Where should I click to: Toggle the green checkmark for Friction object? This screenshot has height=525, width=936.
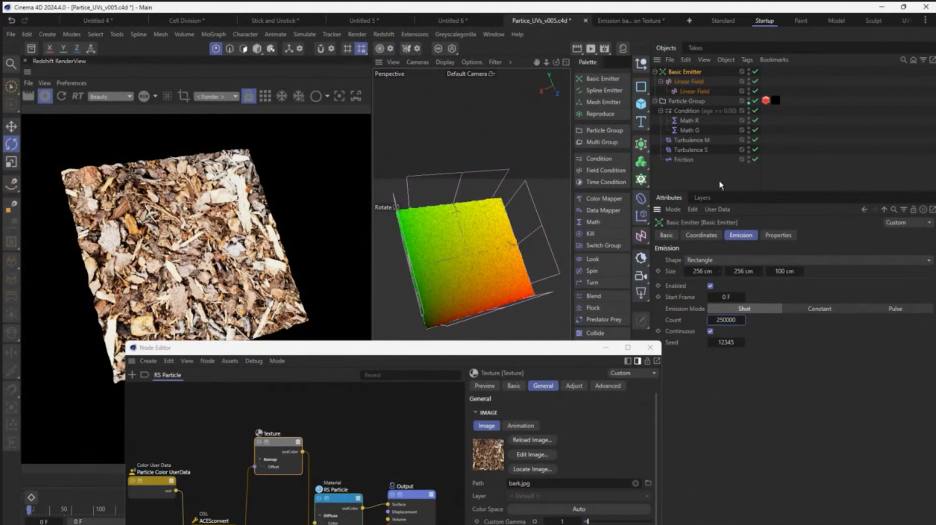tap(755, 160)
